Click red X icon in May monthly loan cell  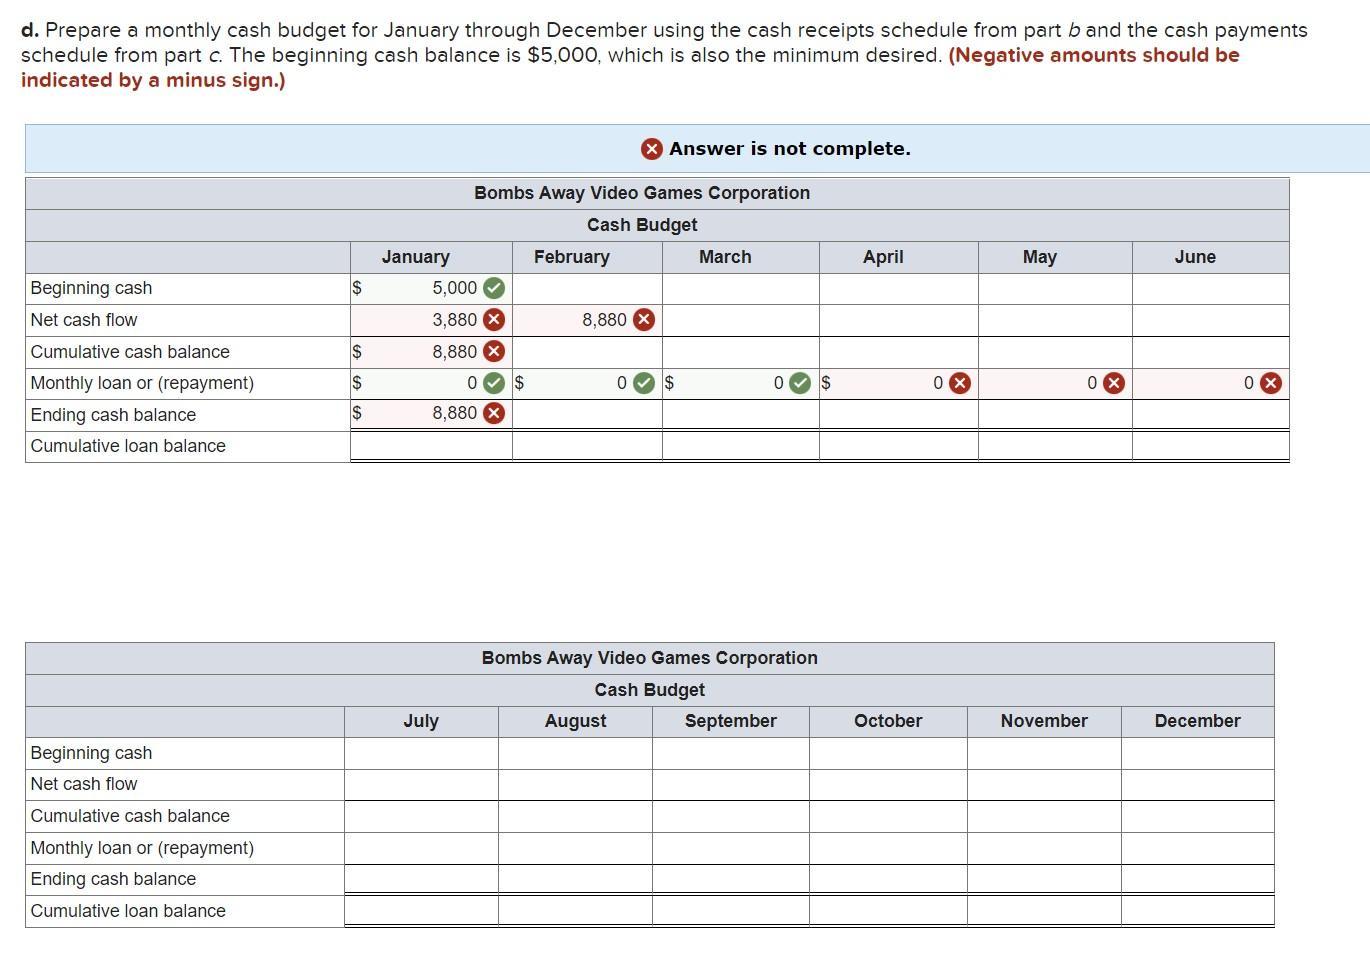pyautogui.click(x=1114, y=383)
